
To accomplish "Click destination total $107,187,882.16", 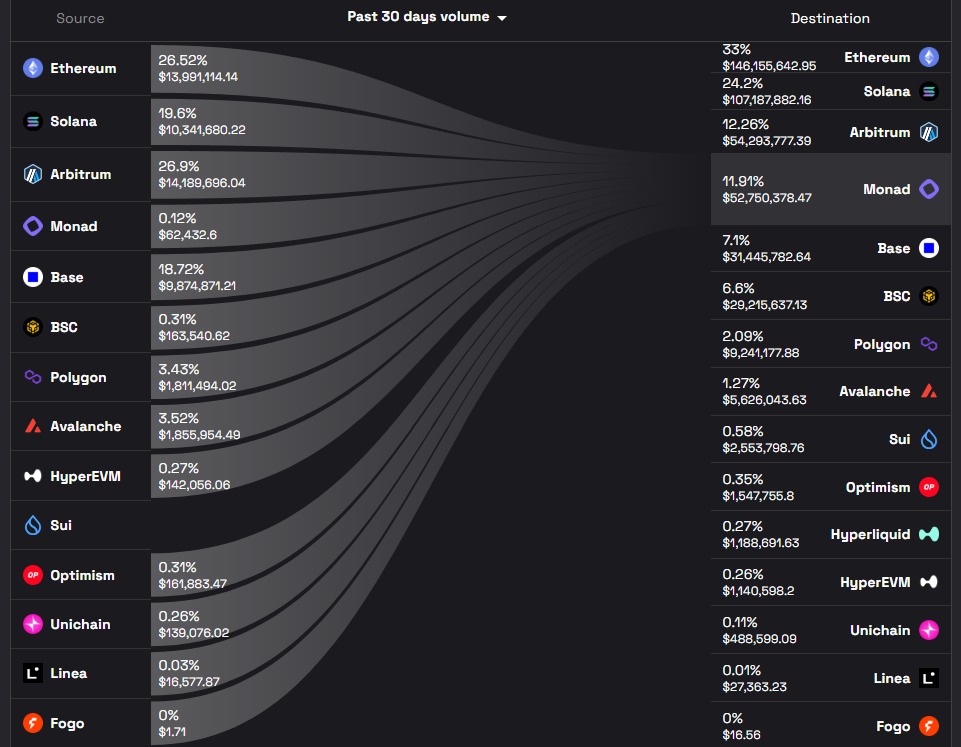I will point(767,99).
